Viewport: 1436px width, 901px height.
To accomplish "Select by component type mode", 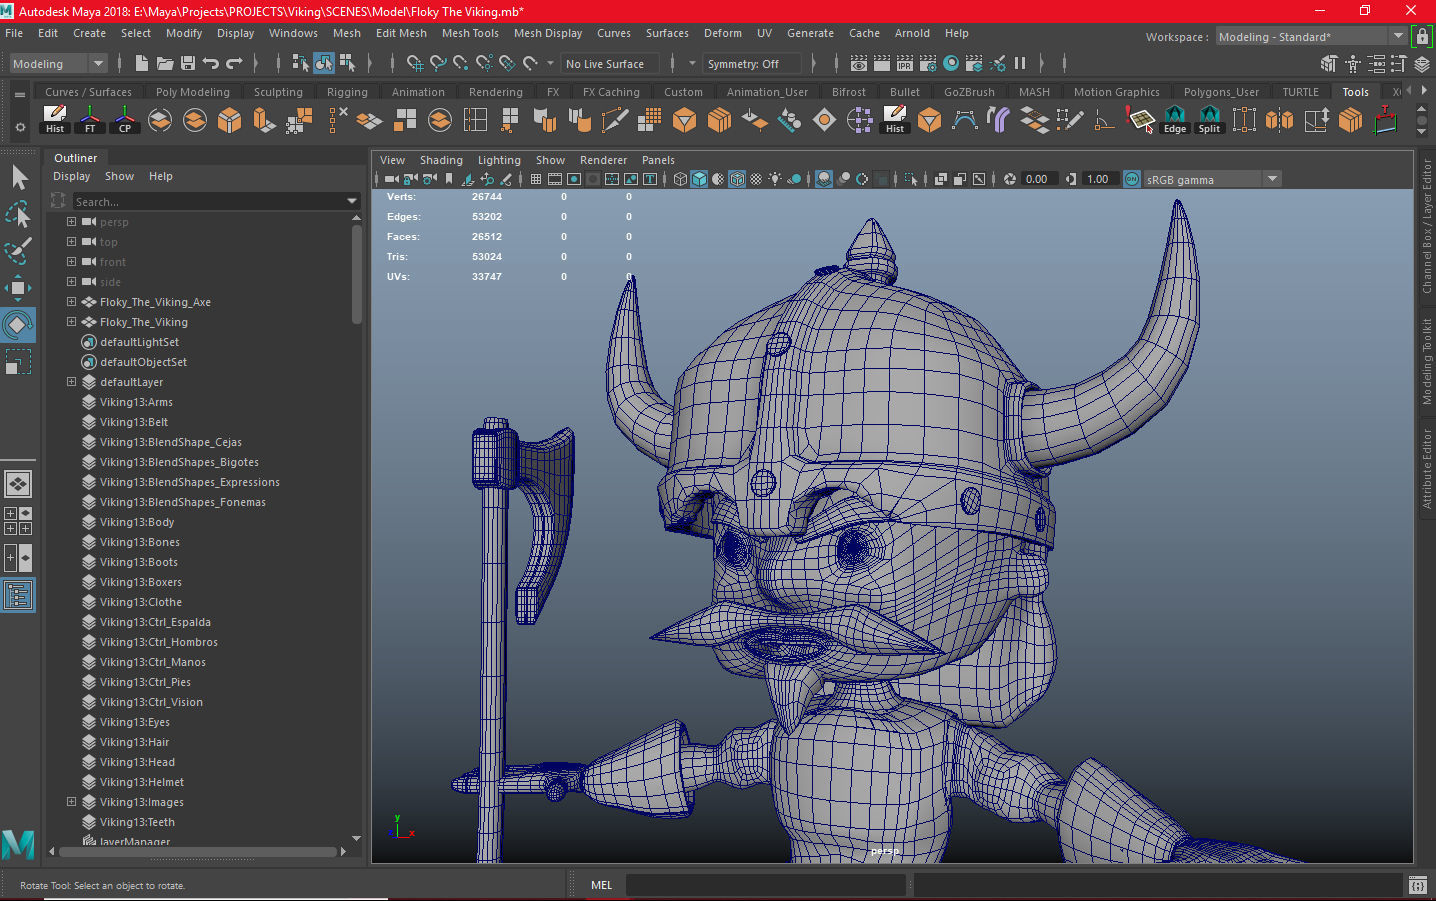I will (347, 63).
